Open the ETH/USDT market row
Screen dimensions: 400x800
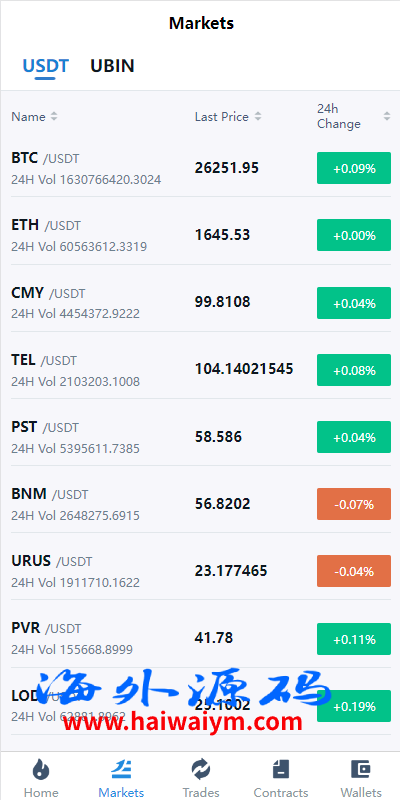pos(200,235)
